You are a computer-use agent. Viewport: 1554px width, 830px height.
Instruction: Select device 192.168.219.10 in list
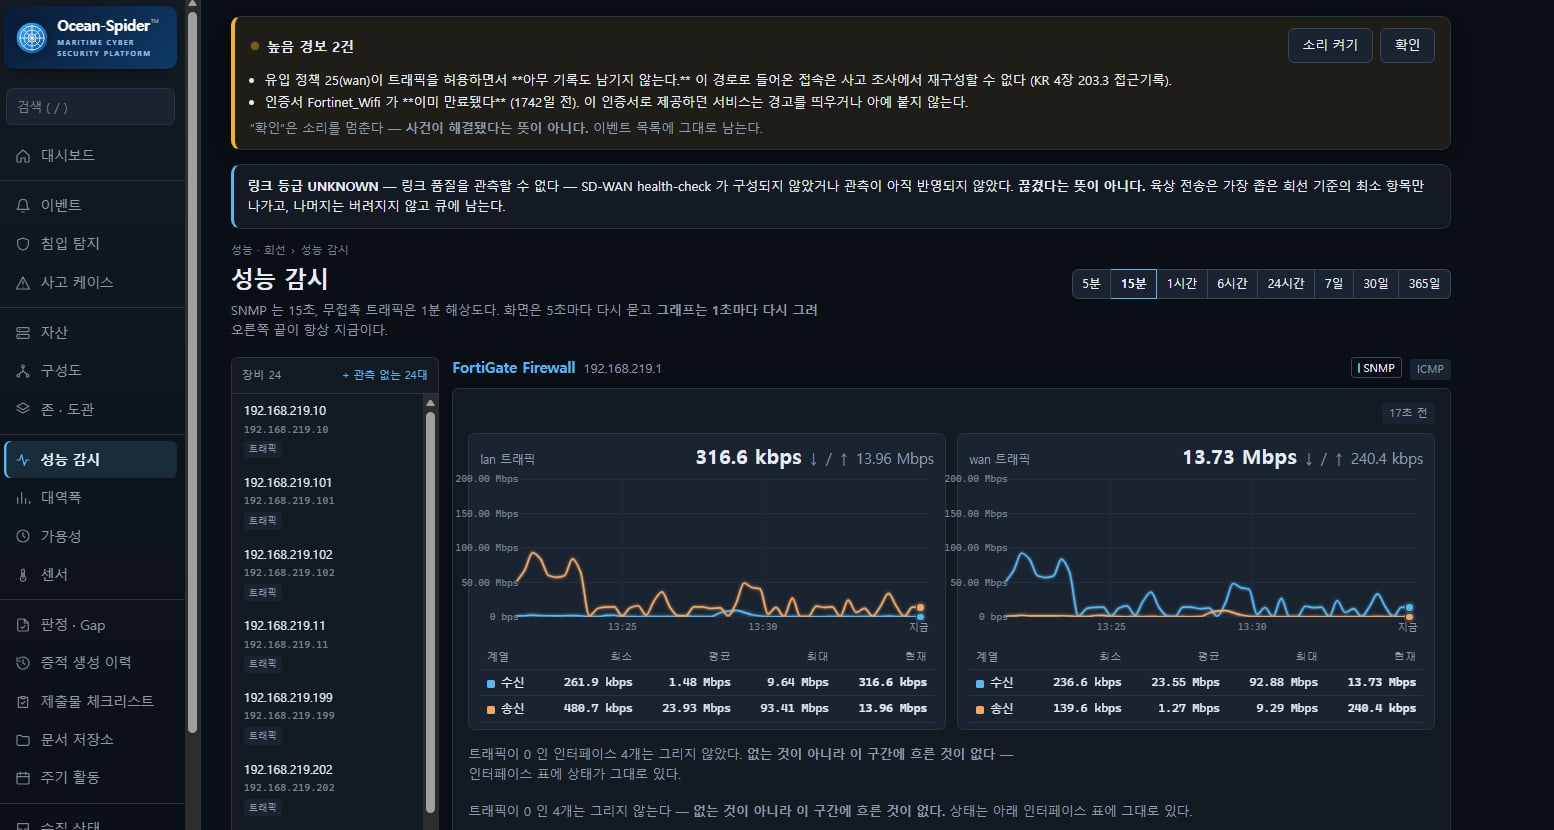tap(328, 429)
